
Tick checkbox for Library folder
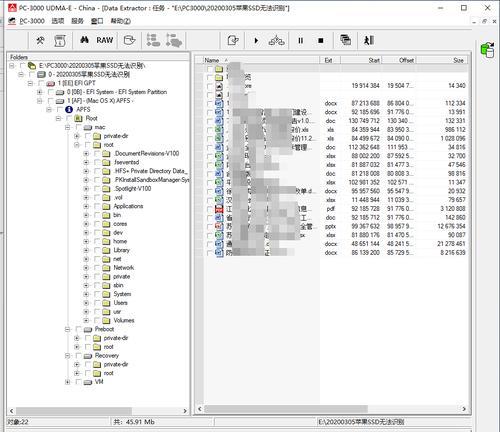pyautogui.click(x=97, y=250)
